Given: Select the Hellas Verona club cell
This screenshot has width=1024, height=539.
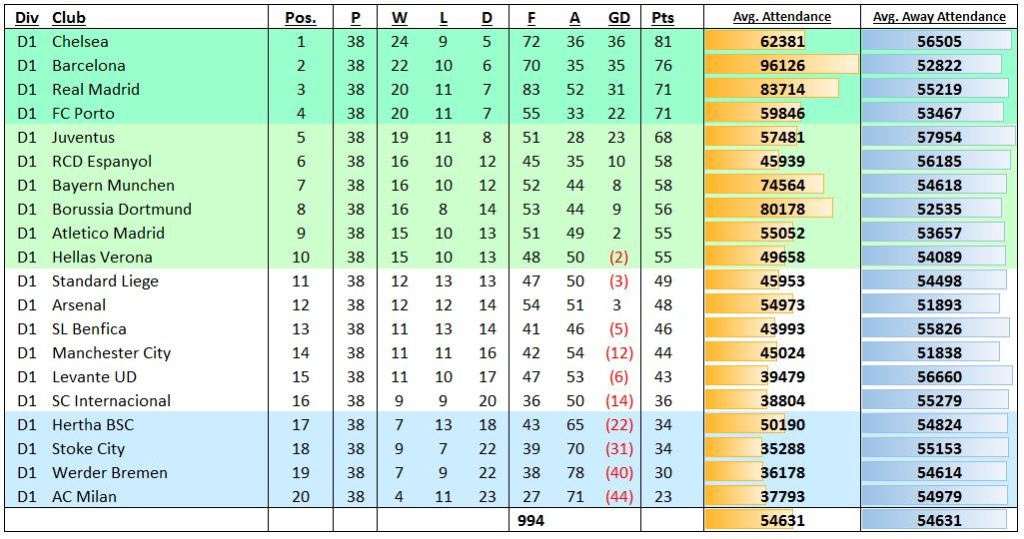Looking at the screenshot, I should 101,257.
